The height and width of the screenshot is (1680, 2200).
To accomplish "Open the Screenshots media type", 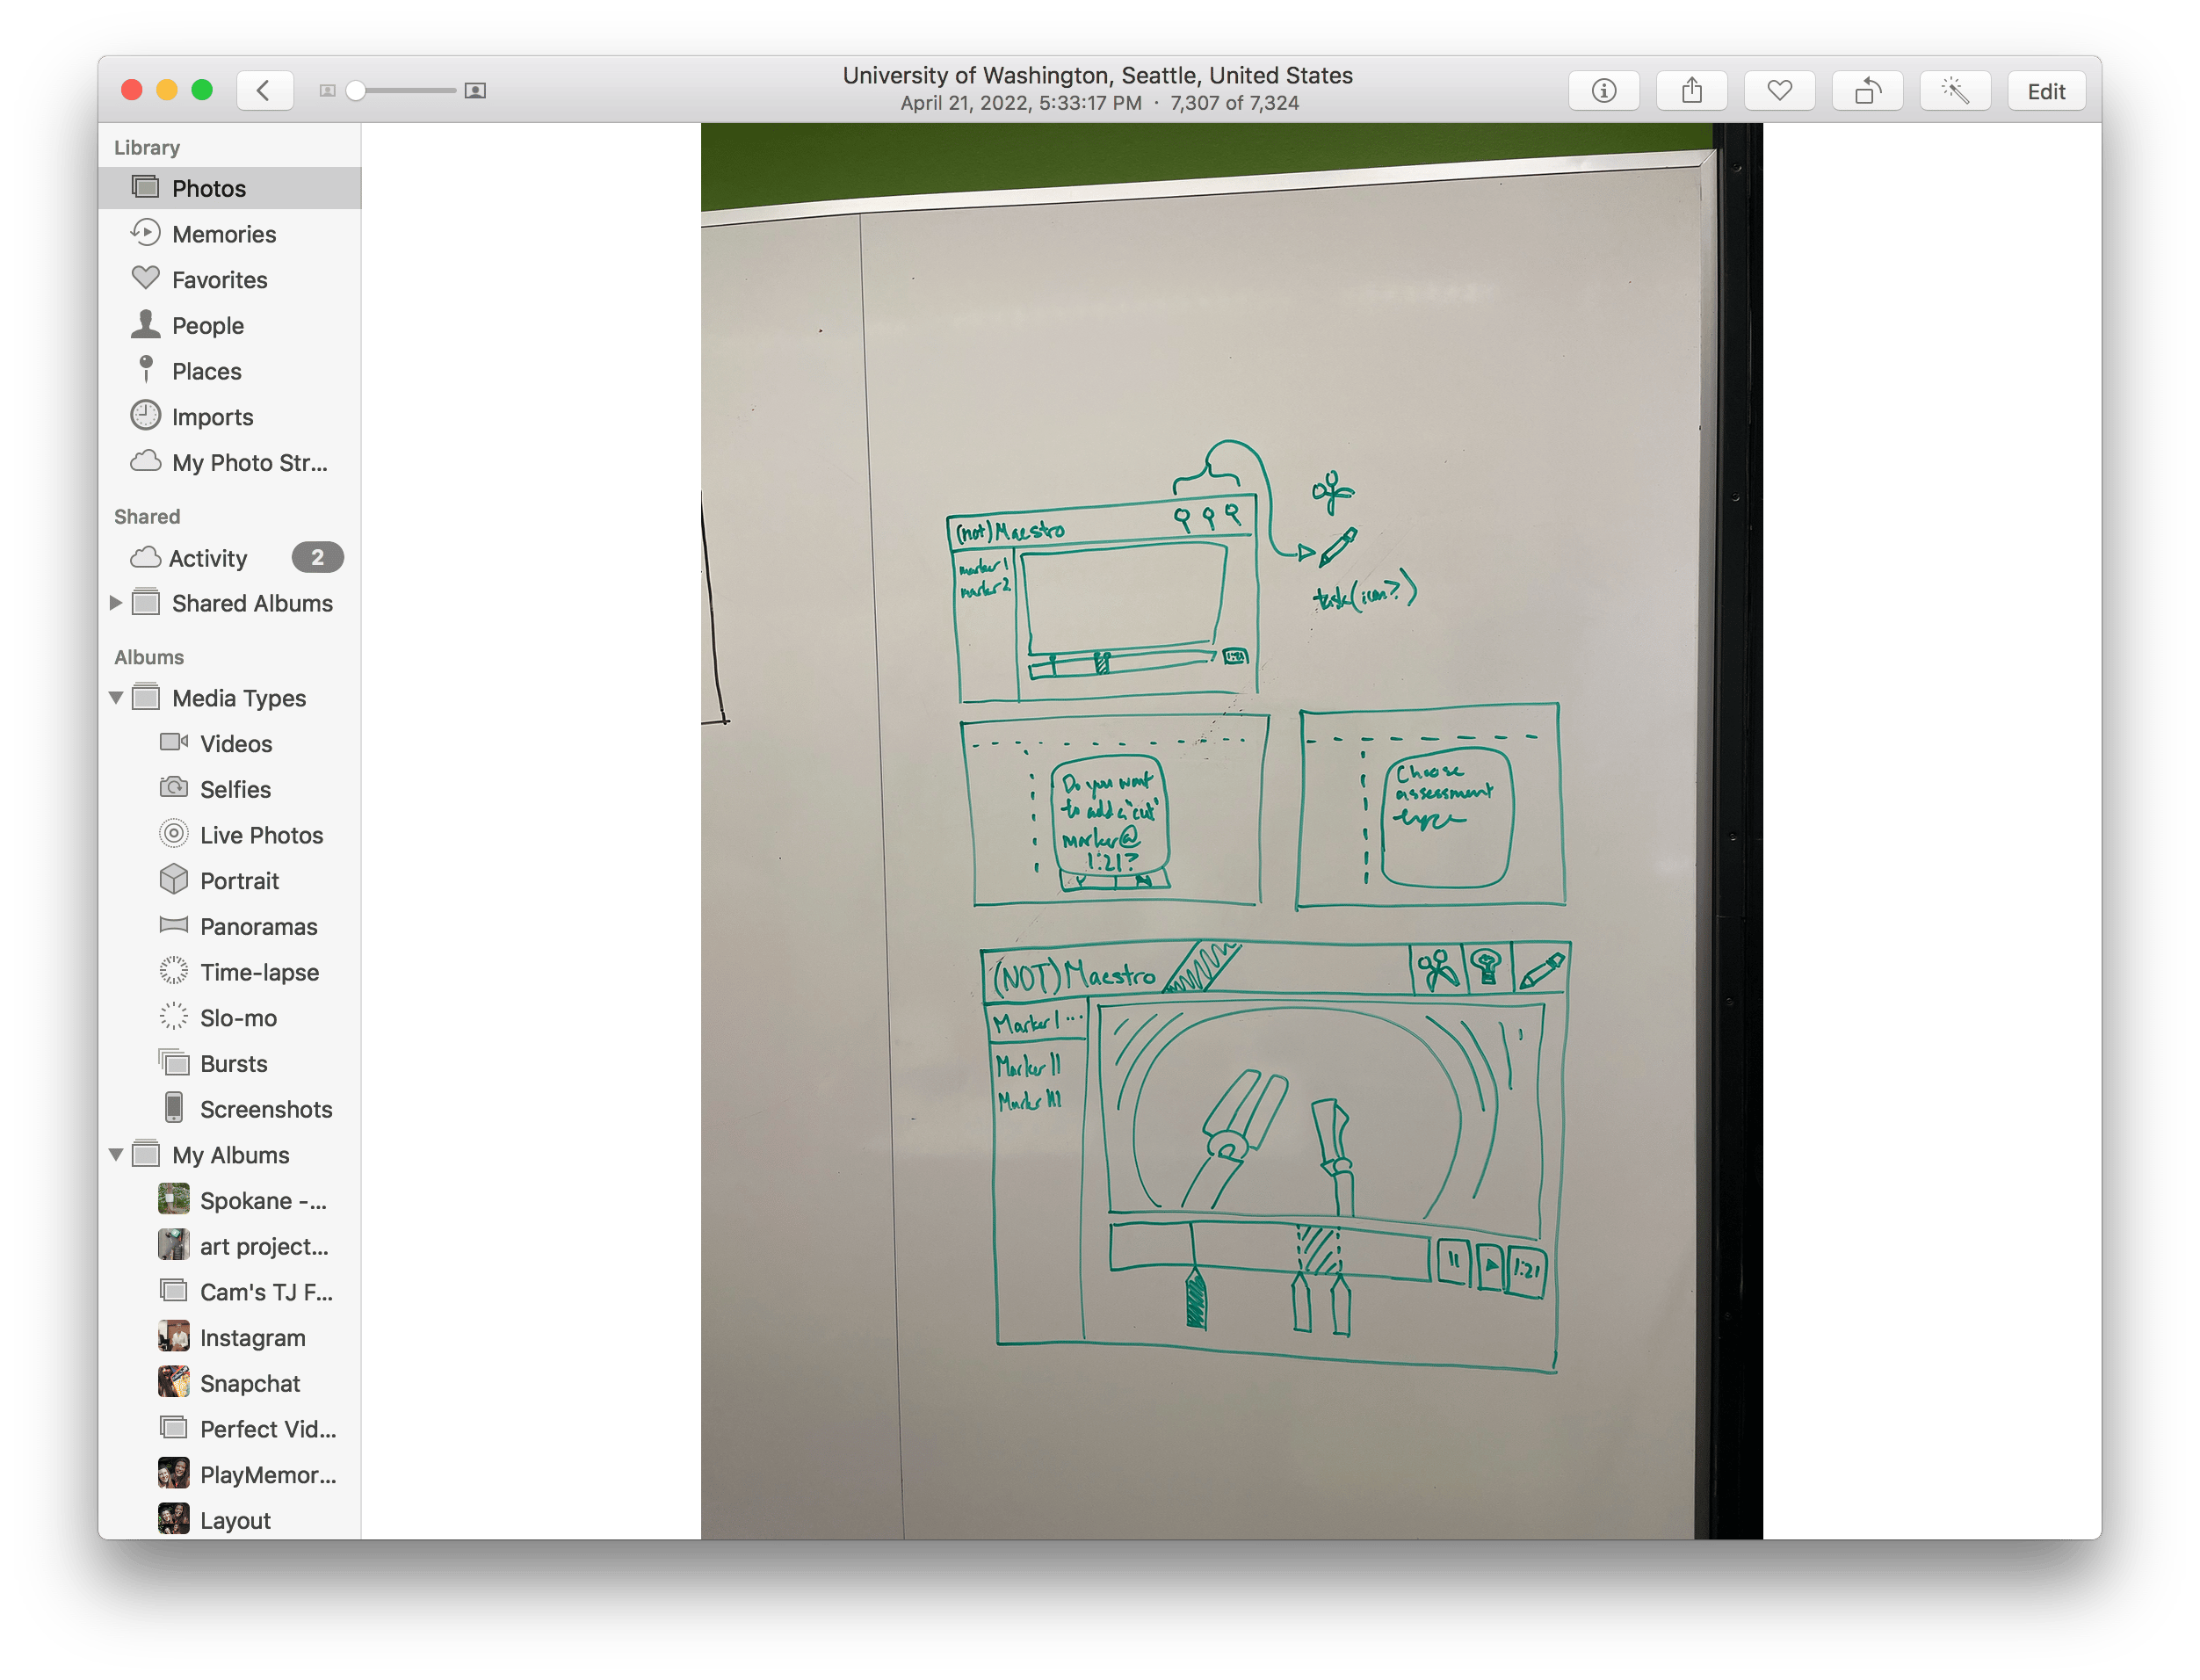I will click(x=265, y=1109).
